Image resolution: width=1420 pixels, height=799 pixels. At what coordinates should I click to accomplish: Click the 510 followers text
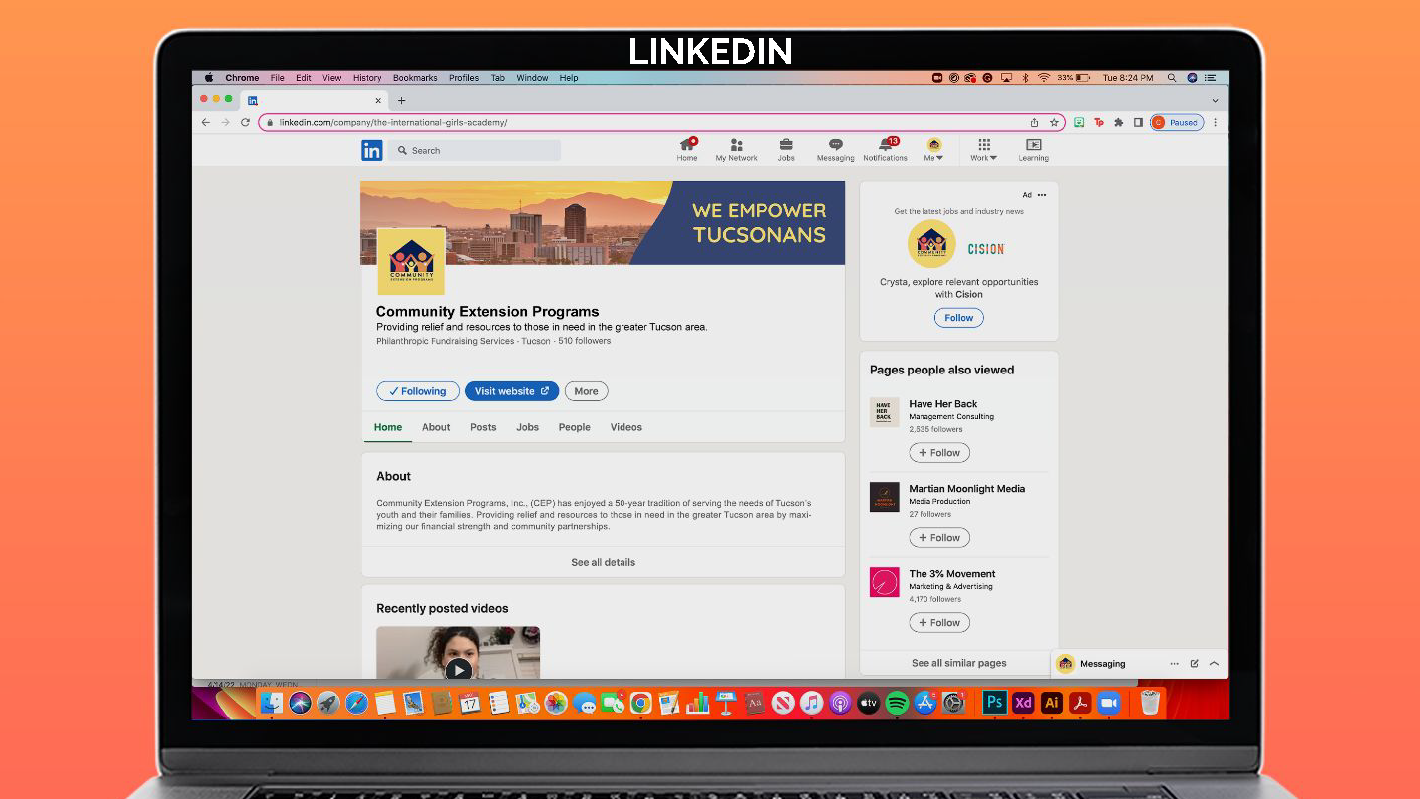(x=585, y=341)
